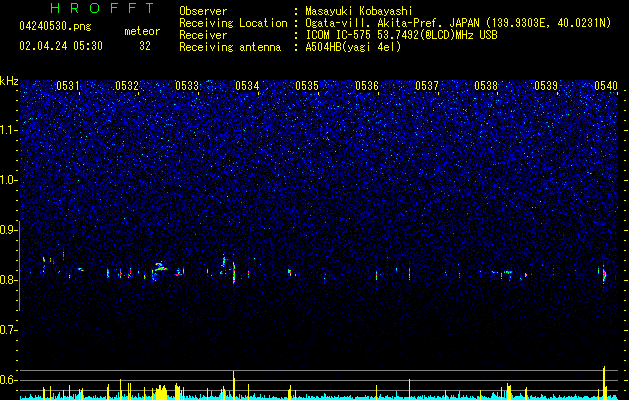629x400 pixels.
Task: Click the Ogata-vill. Akita-Pref. JAPAN location text
Action: pyautogui.click(x=458, y=23)
